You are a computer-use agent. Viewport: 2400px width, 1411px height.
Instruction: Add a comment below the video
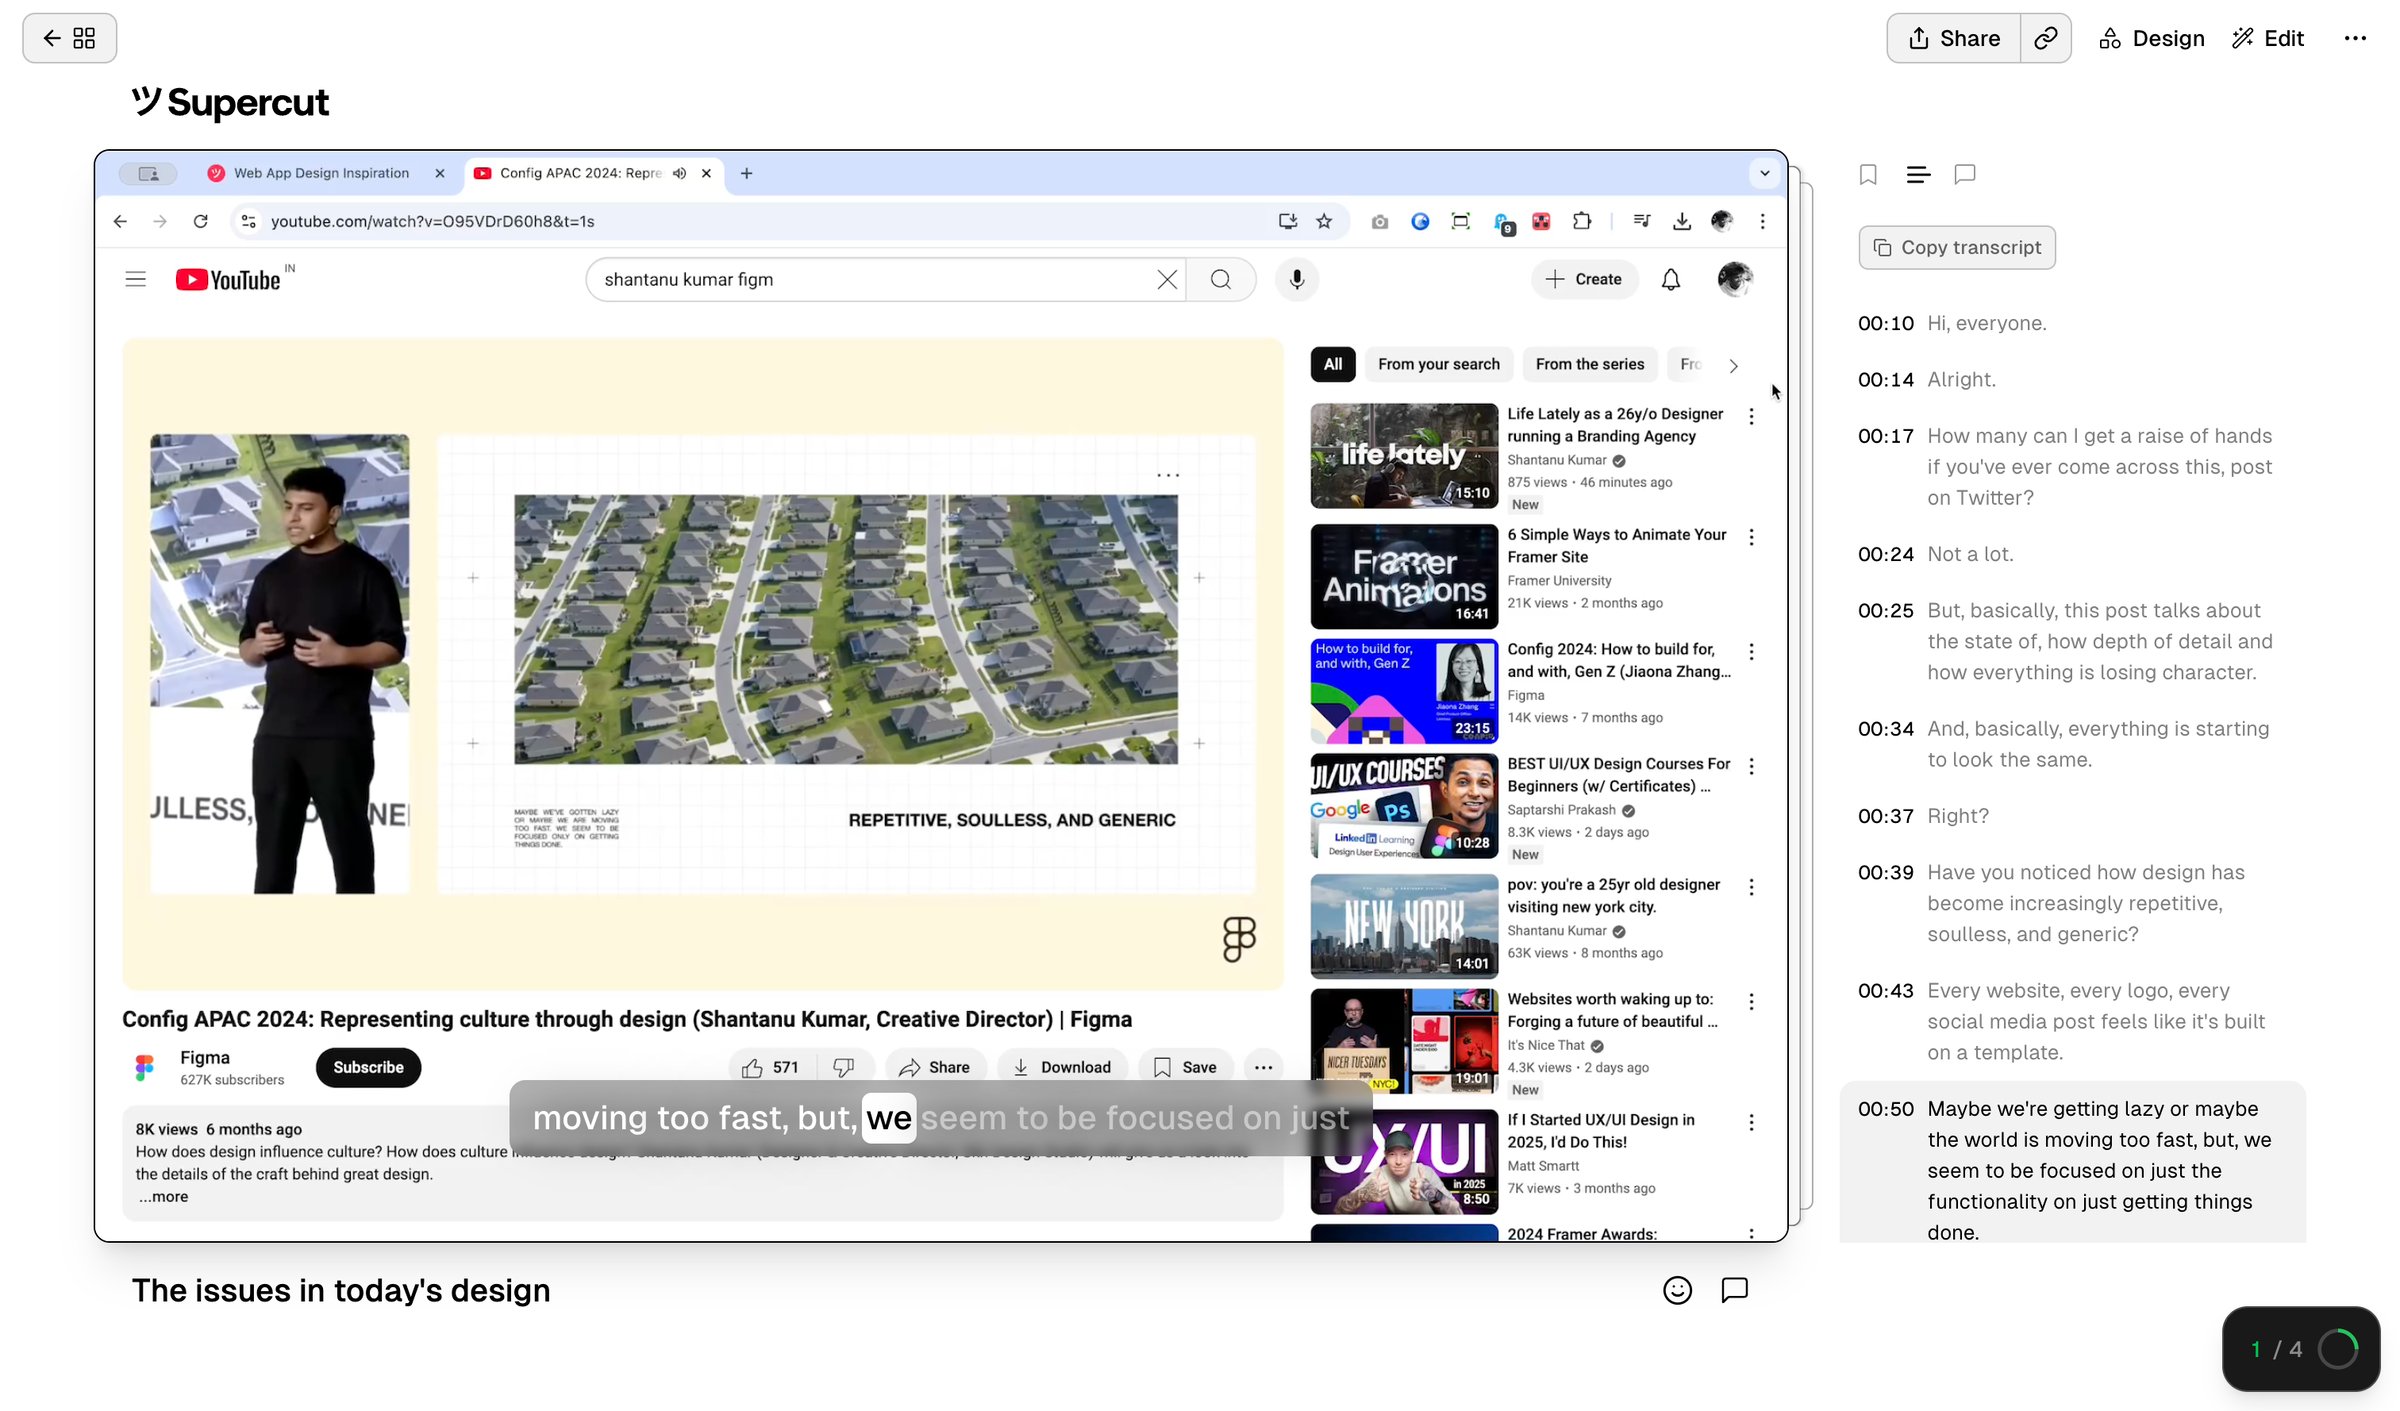tap(1734, 1290)
